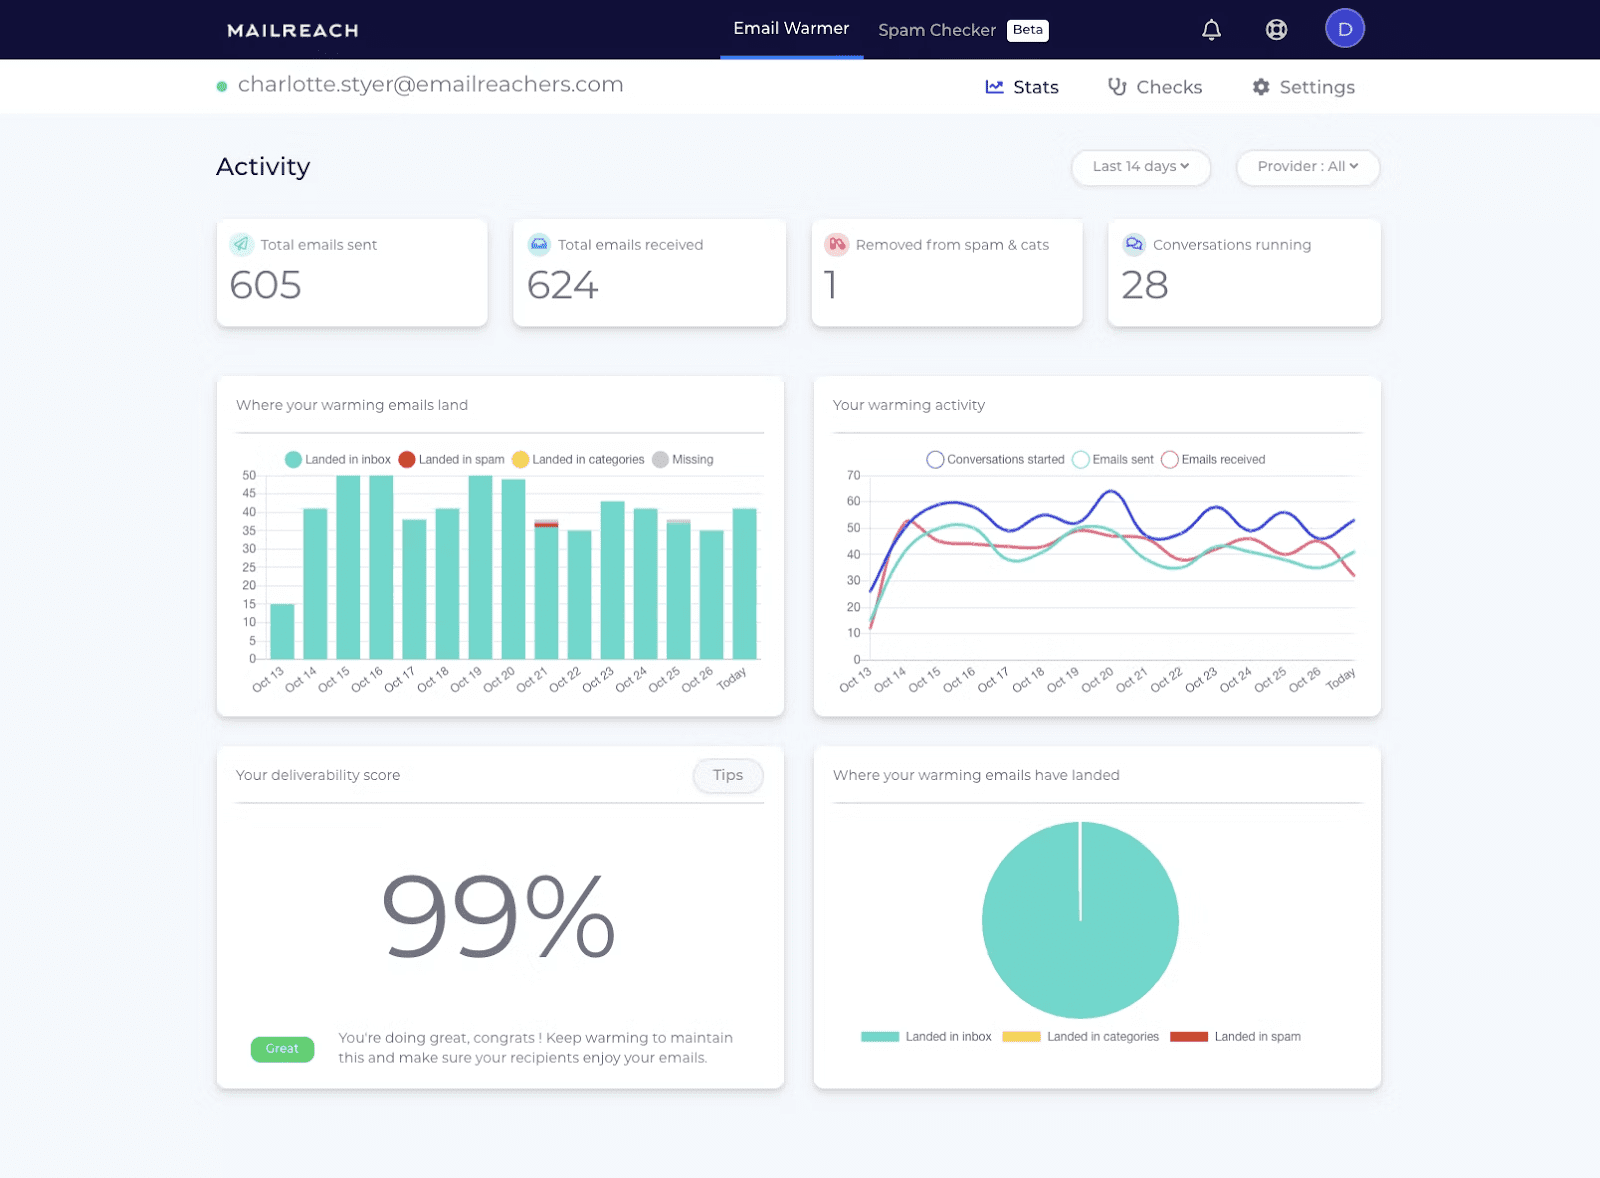Click the Tips button
This screenshot has width=1600, height=1178.
coord(727,775)
